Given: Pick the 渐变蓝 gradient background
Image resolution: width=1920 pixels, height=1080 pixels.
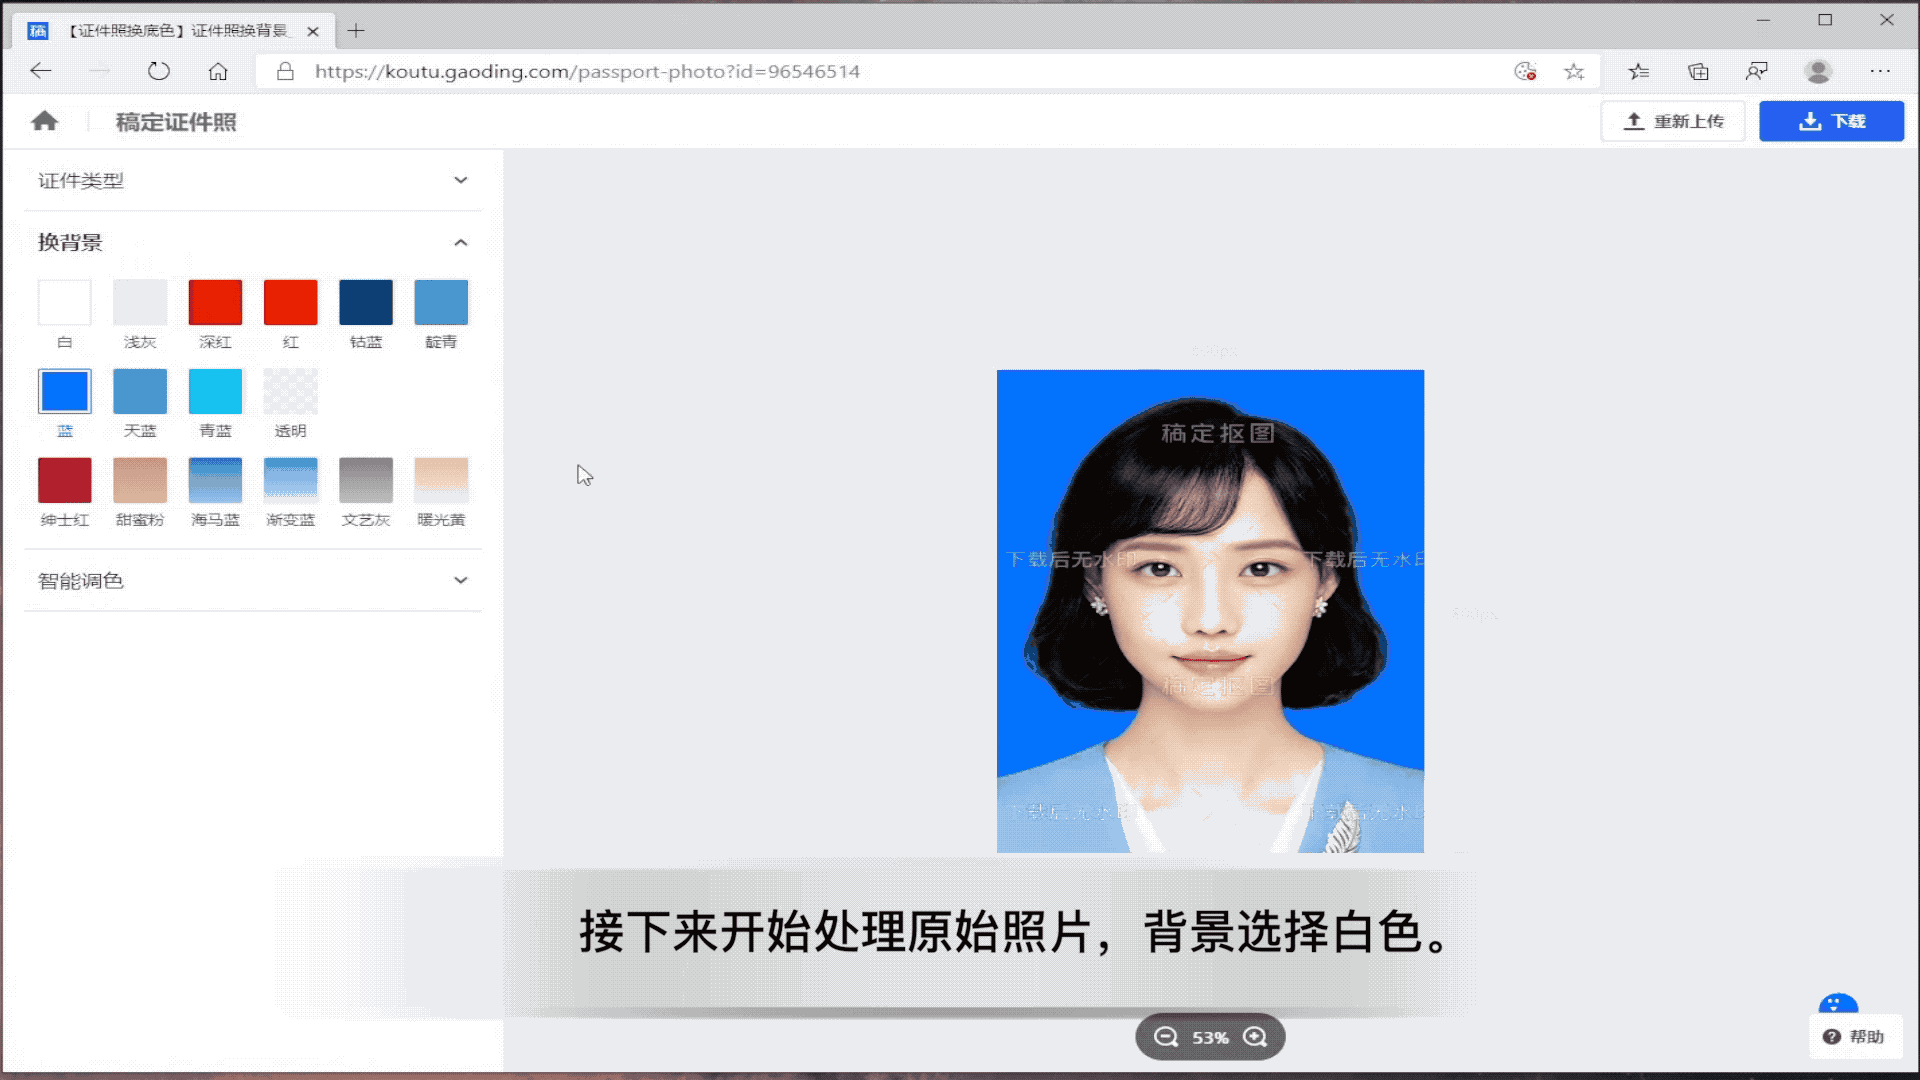Looking at the screenshot, I should [x=290, y=479].
